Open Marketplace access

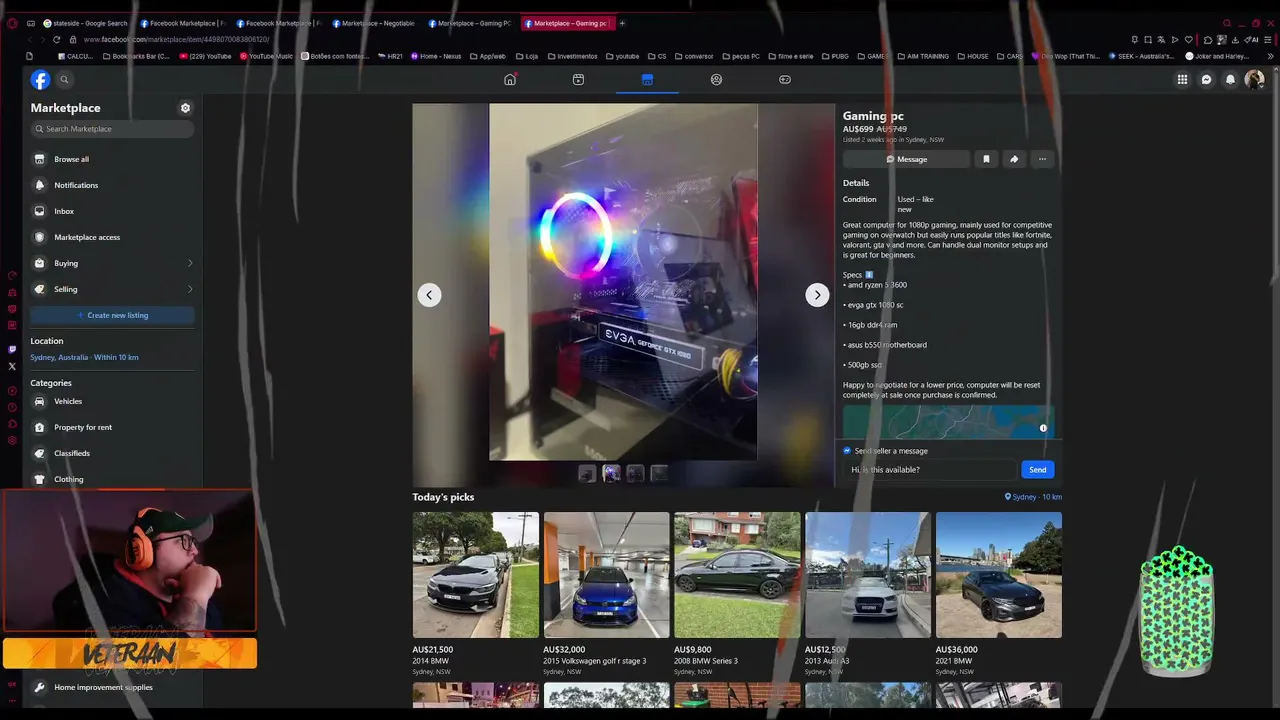pos(112,237)
